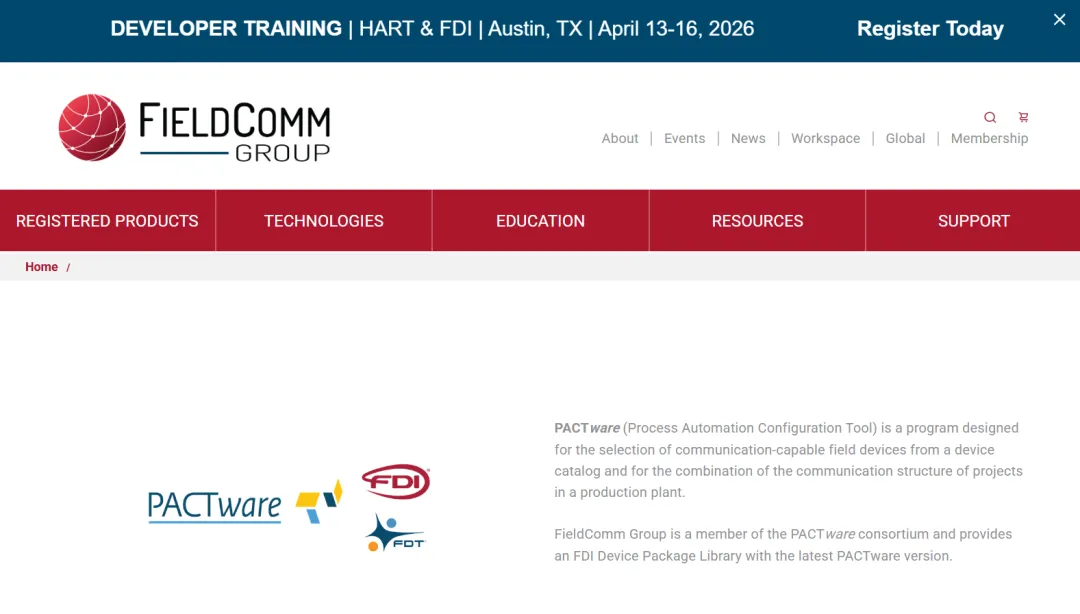This screenshot has height=614, width=1080.
Task: Close the developer training banner
Action: 1059,20
